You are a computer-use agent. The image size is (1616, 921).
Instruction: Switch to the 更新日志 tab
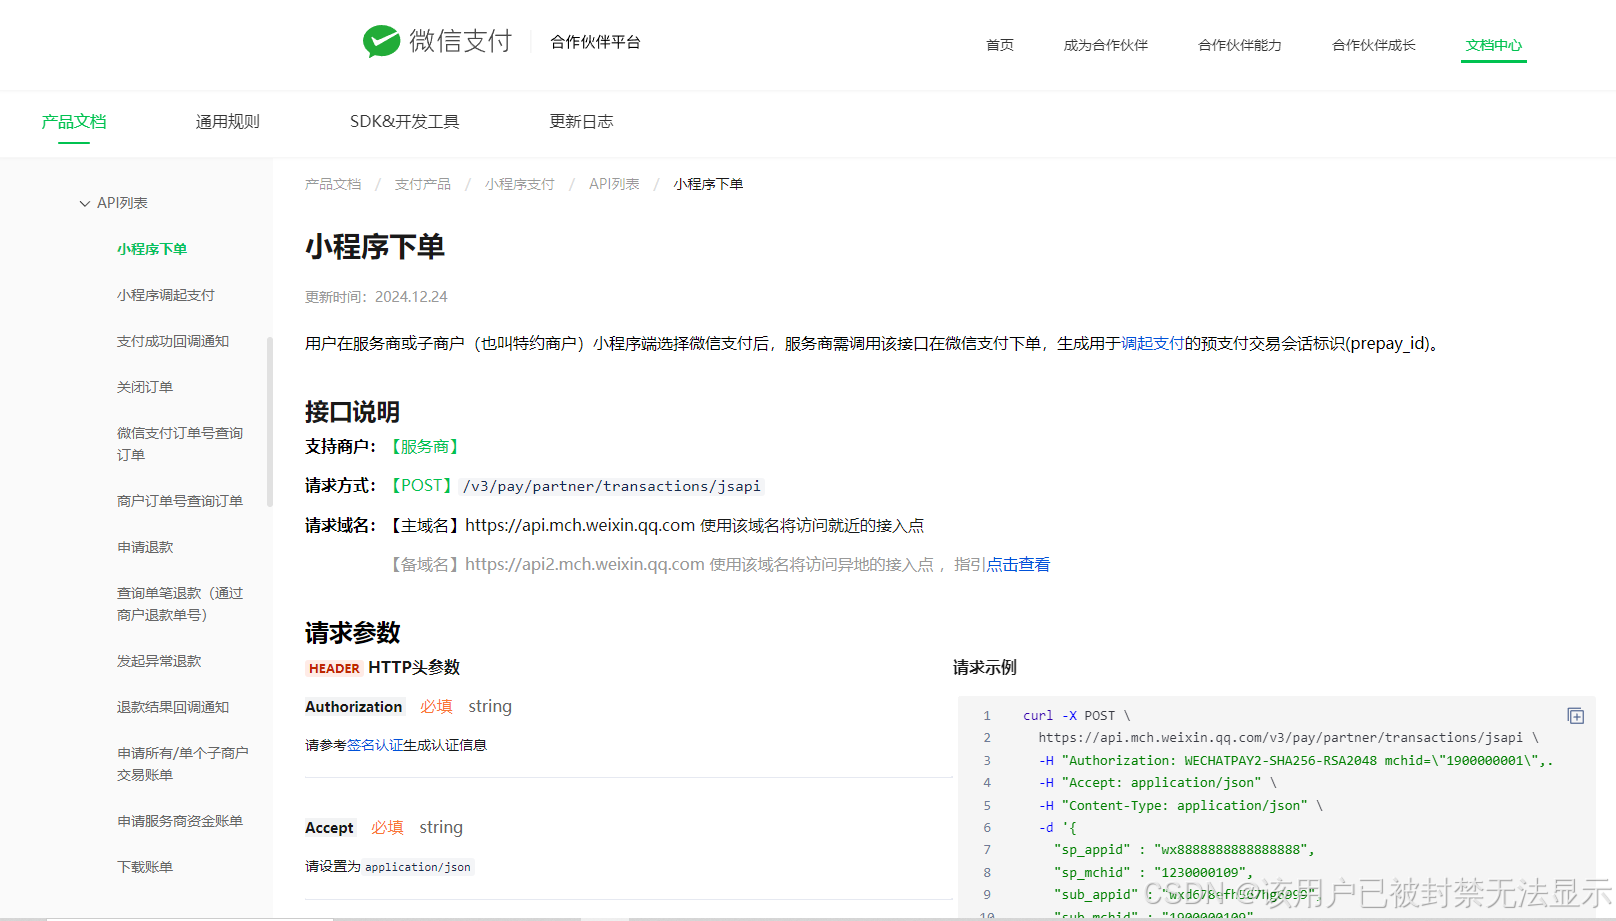tap(581, 122)
